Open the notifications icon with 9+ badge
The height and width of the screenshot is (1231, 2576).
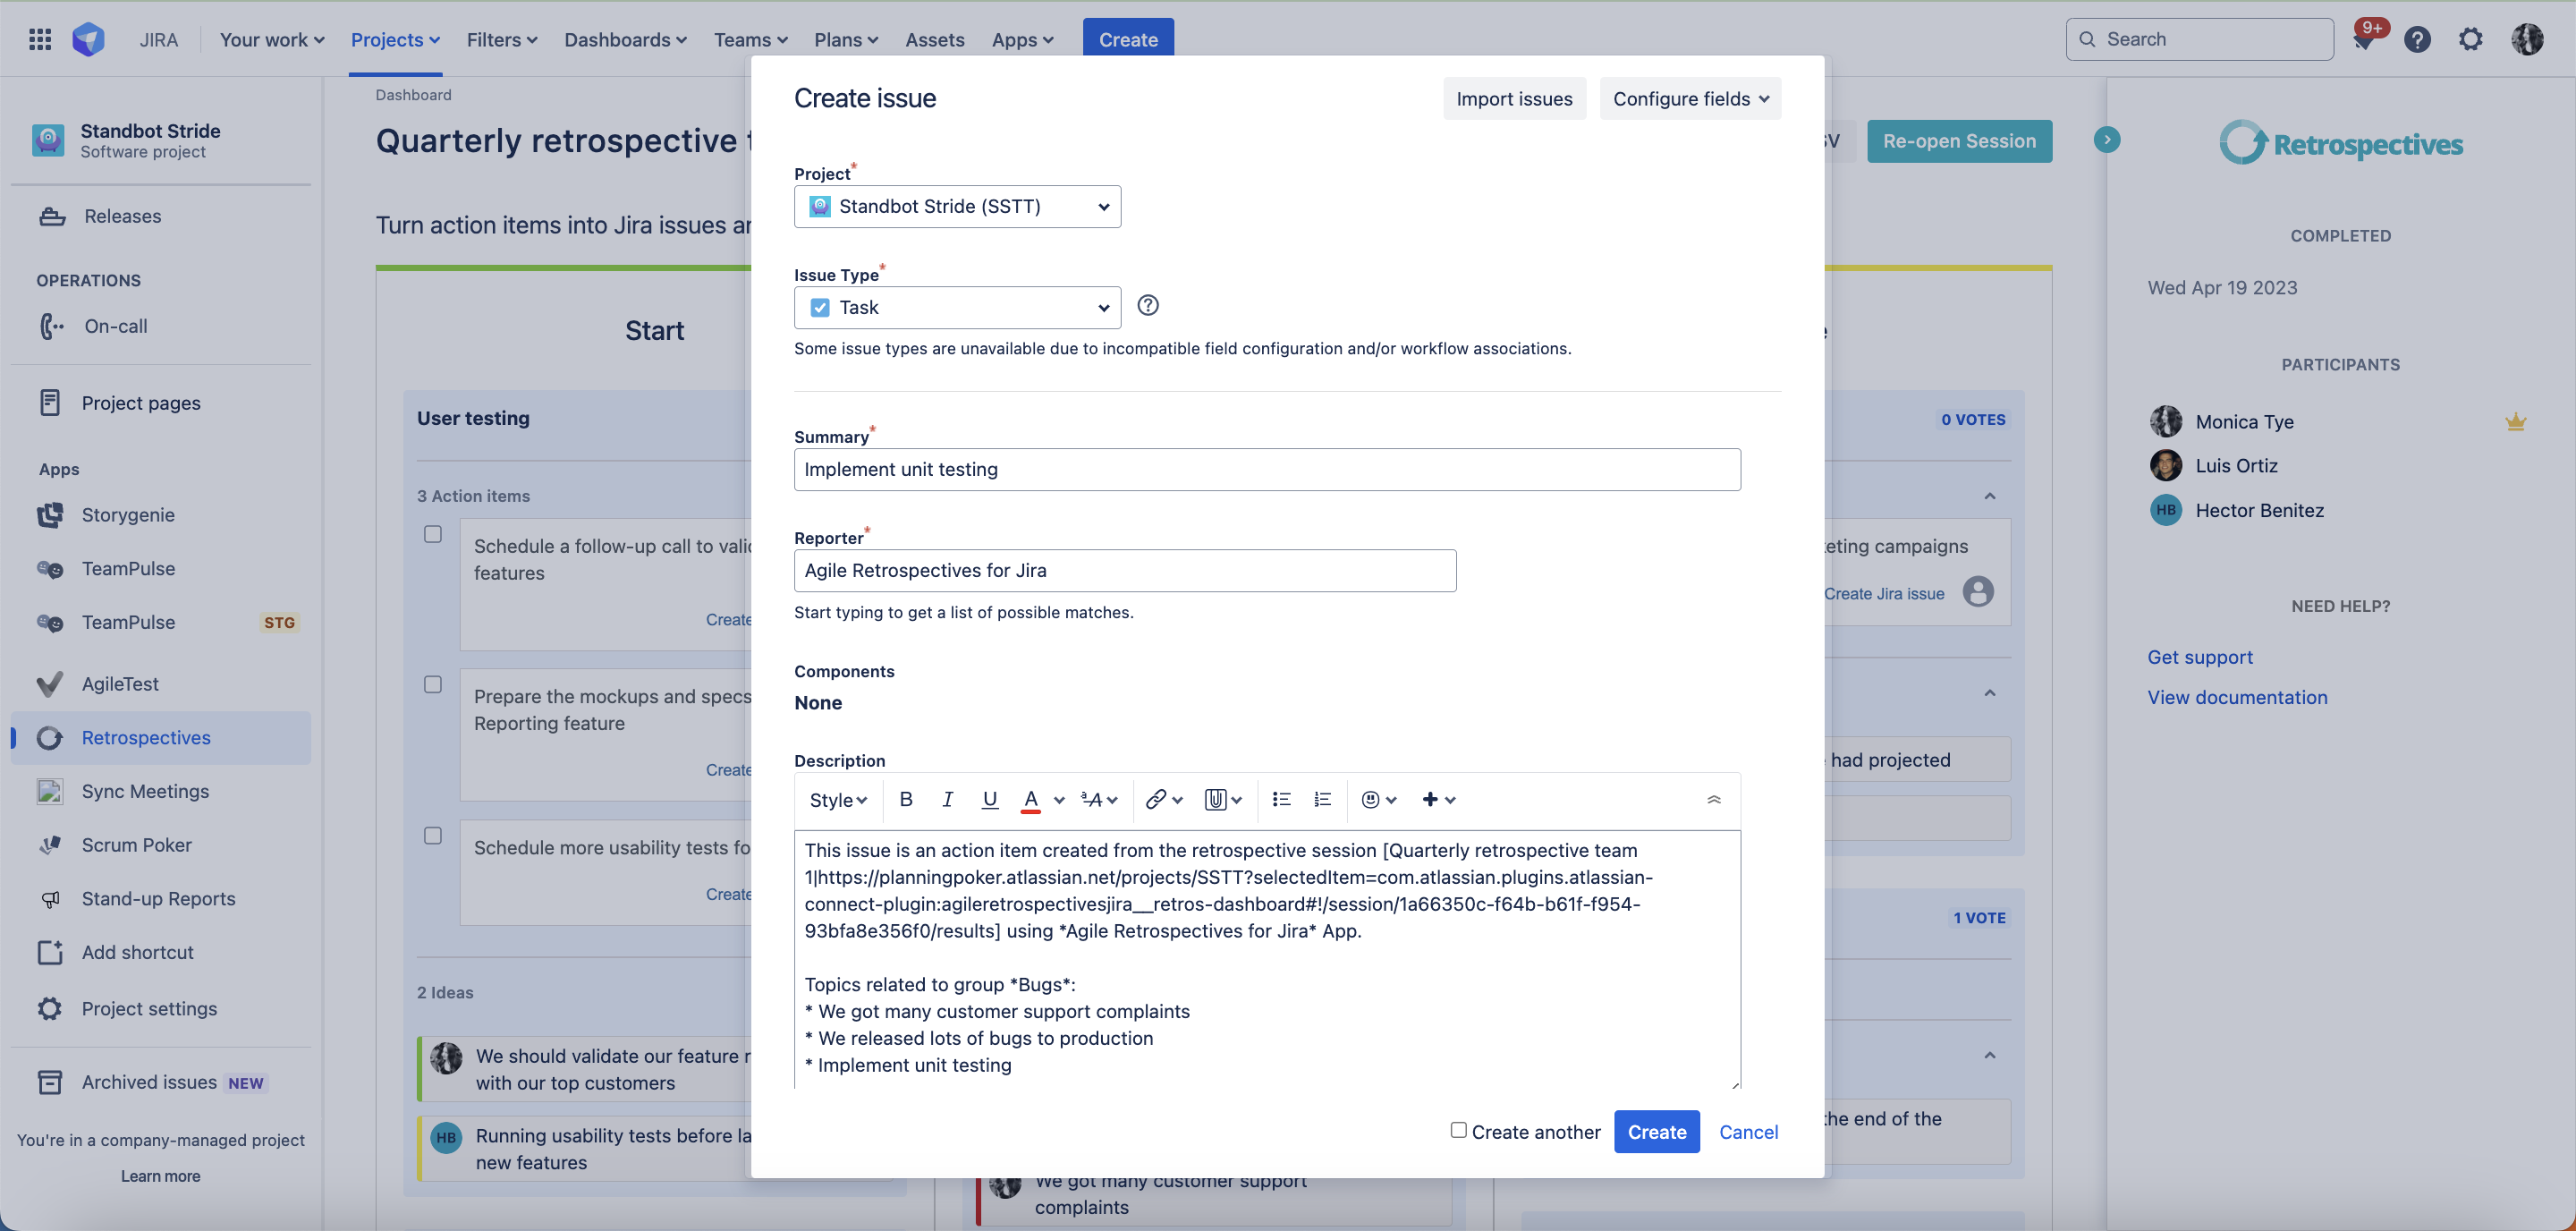coord(2365,39)
